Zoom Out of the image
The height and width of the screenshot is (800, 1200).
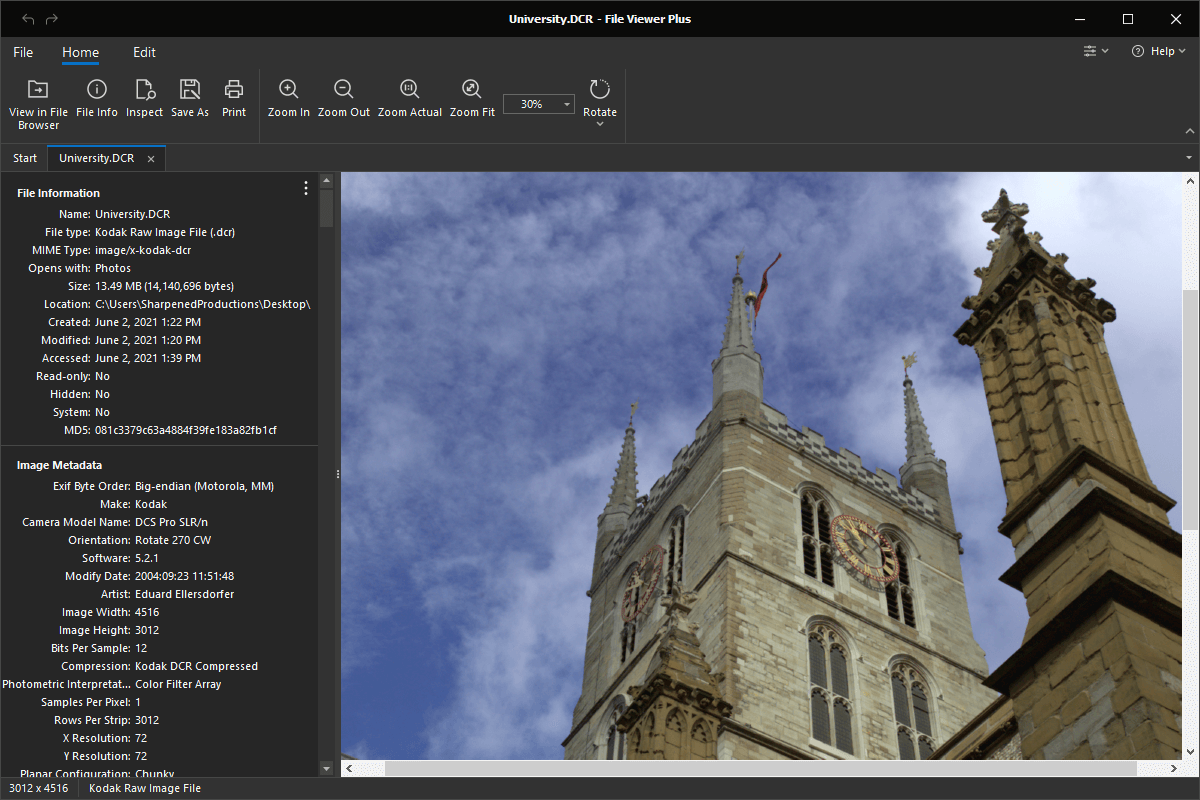[x=344, y=99]
